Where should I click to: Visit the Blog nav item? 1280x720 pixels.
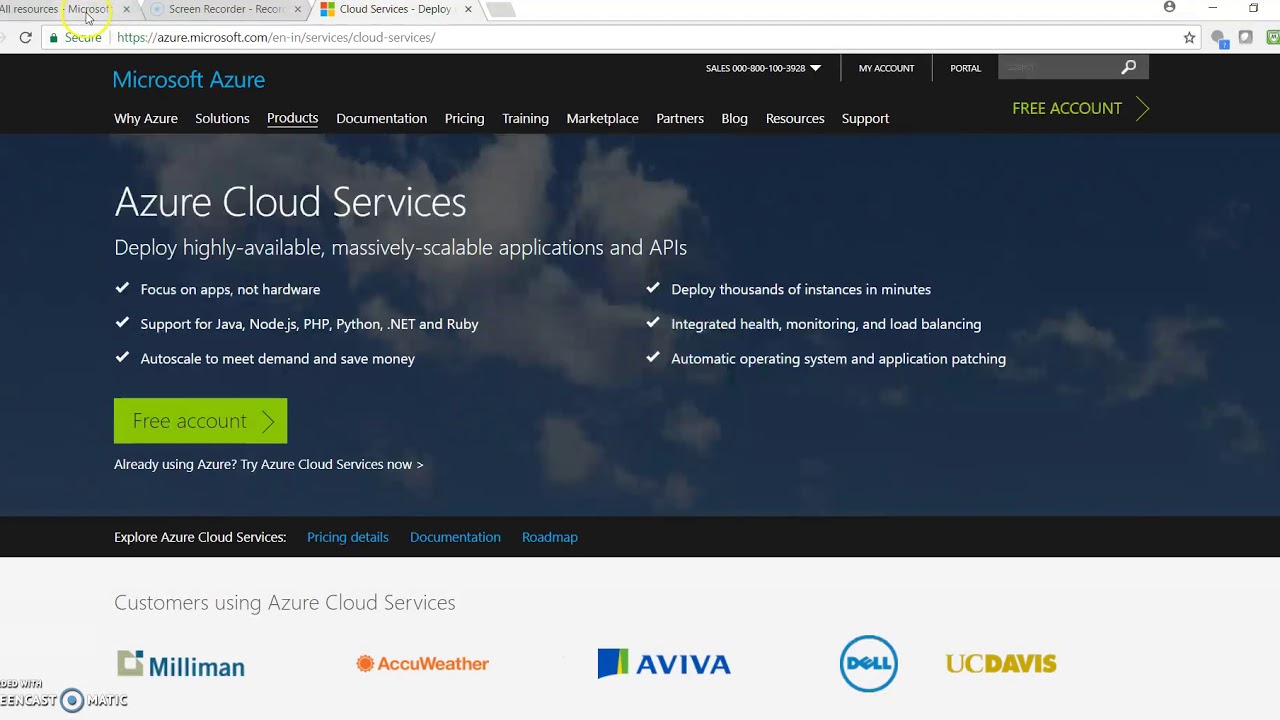(x=734, y=118)
